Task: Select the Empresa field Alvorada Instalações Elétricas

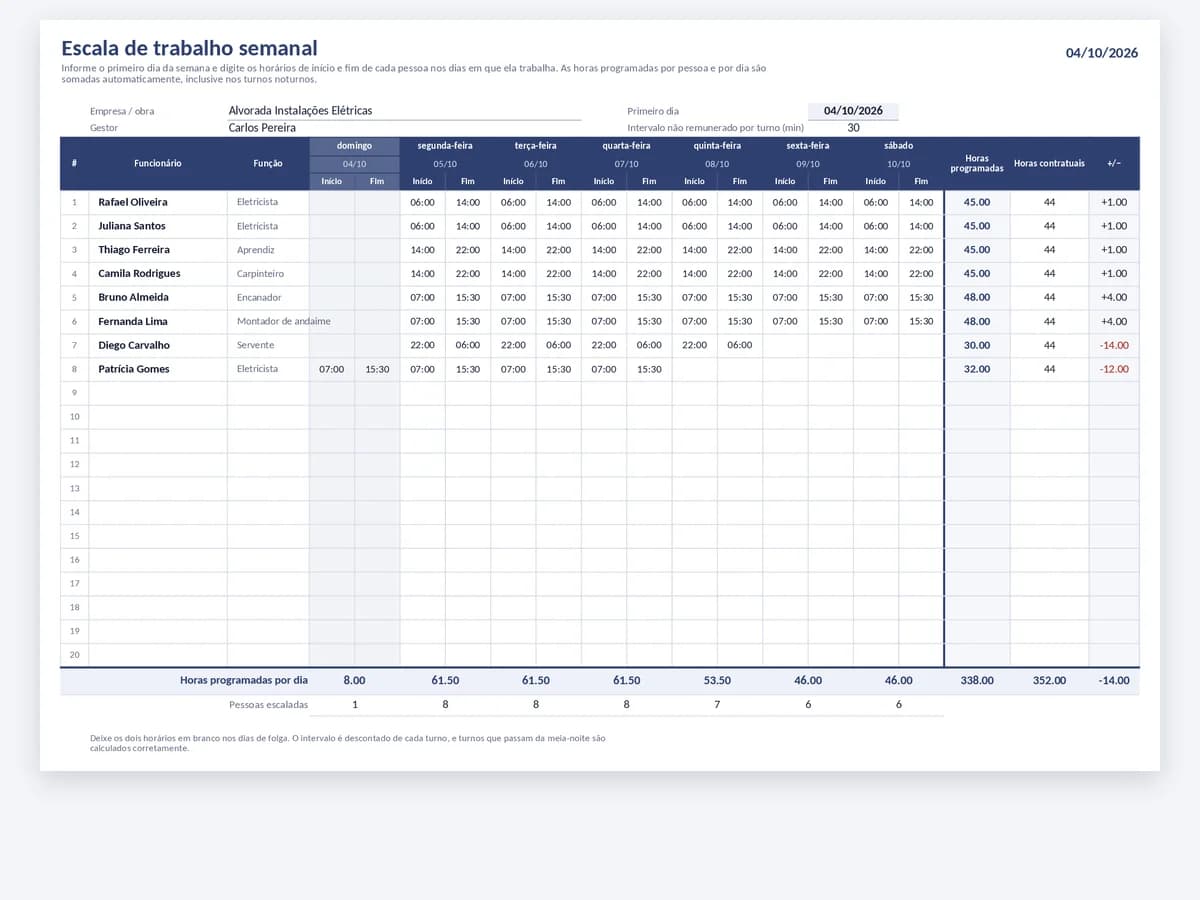Action: [404, 111]
